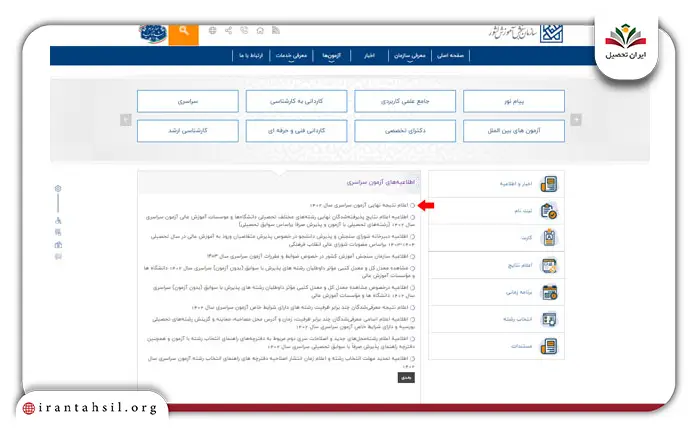Expand the آزمون‌ها menu

coord(331,56)
